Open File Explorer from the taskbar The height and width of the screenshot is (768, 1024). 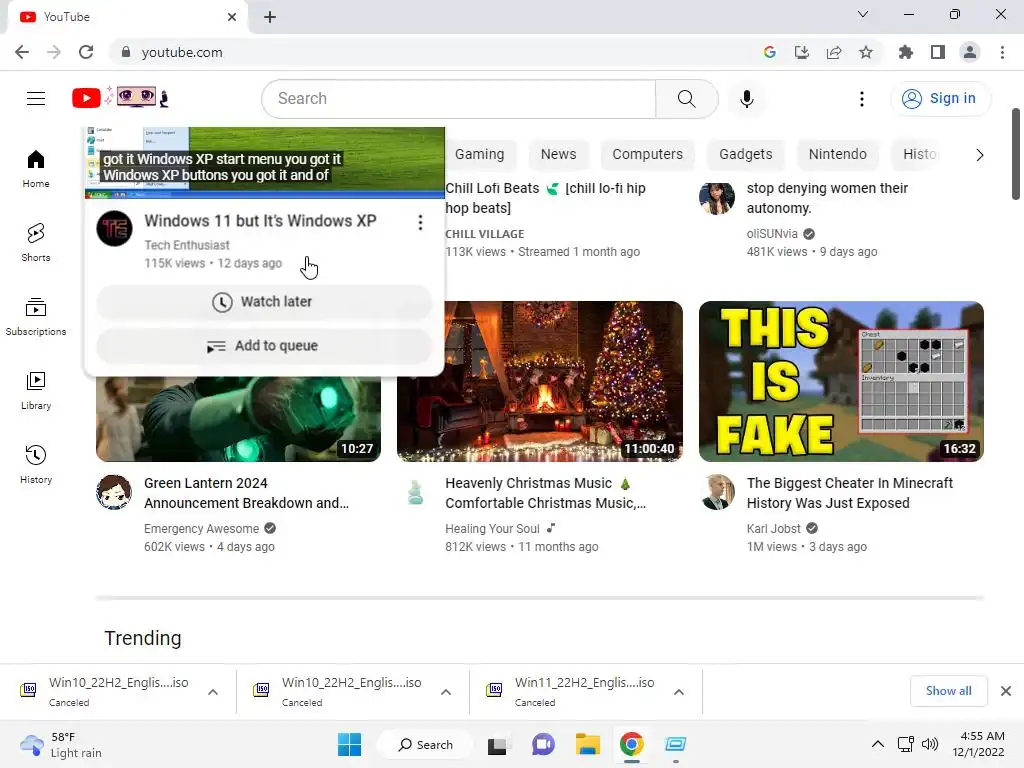point(588,744)
